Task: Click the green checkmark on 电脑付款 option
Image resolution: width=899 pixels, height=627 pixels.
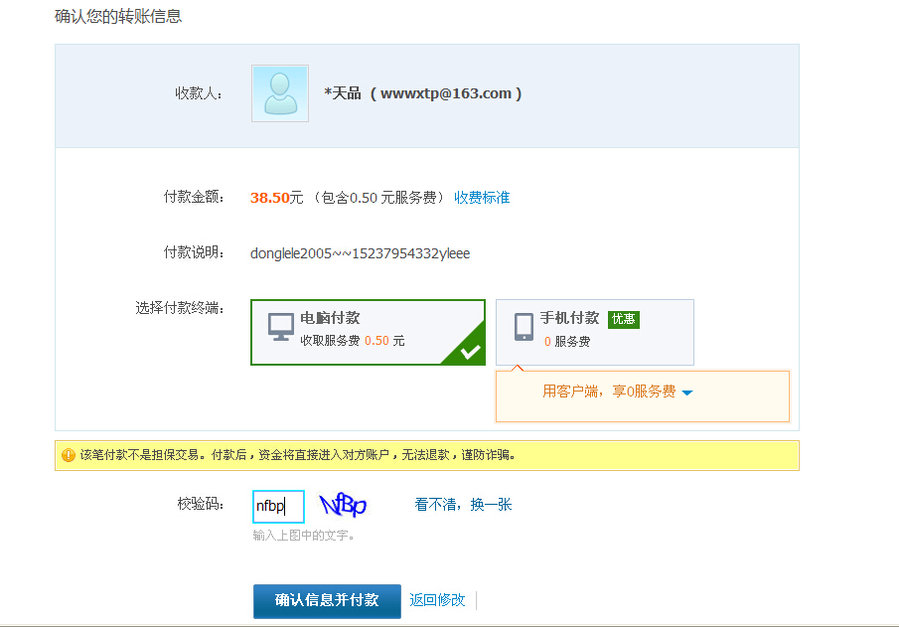Action: point(471,353)
